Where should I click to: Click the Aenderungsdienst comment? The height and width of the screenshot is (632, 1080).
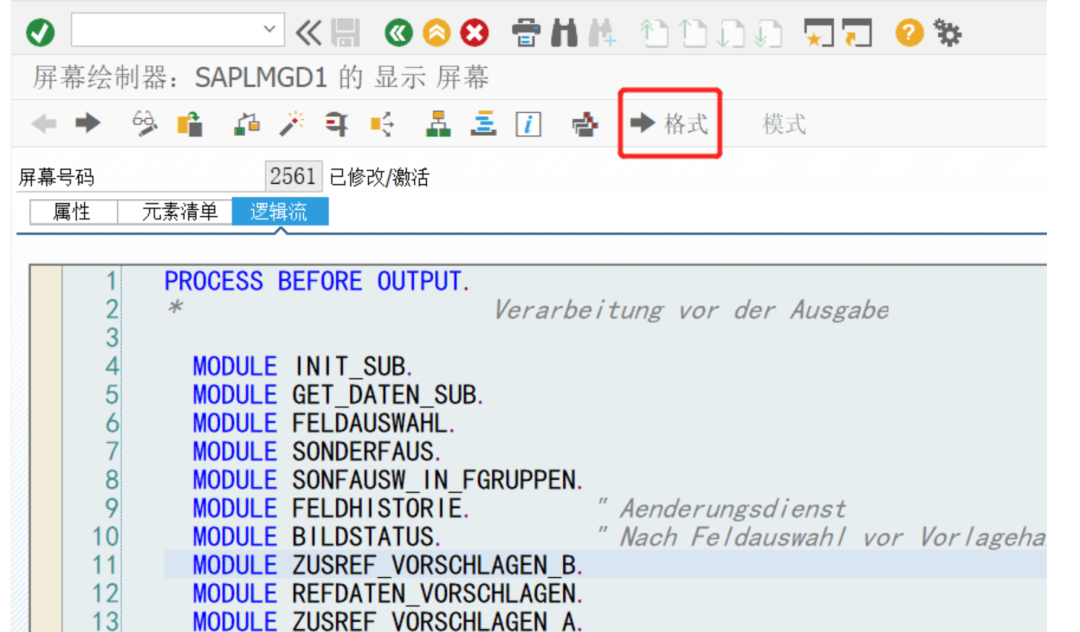pos(721,509)
